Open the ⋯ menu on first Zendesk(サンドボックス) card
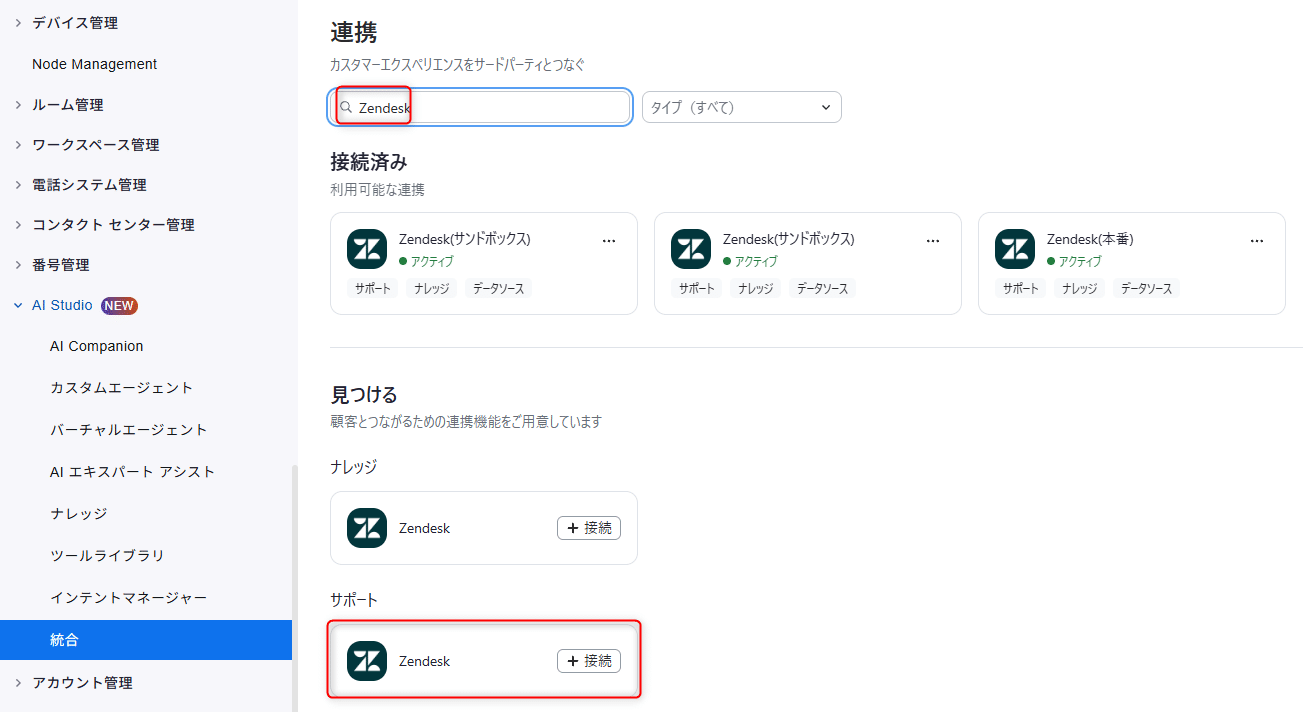 click(x=609, y=240)
